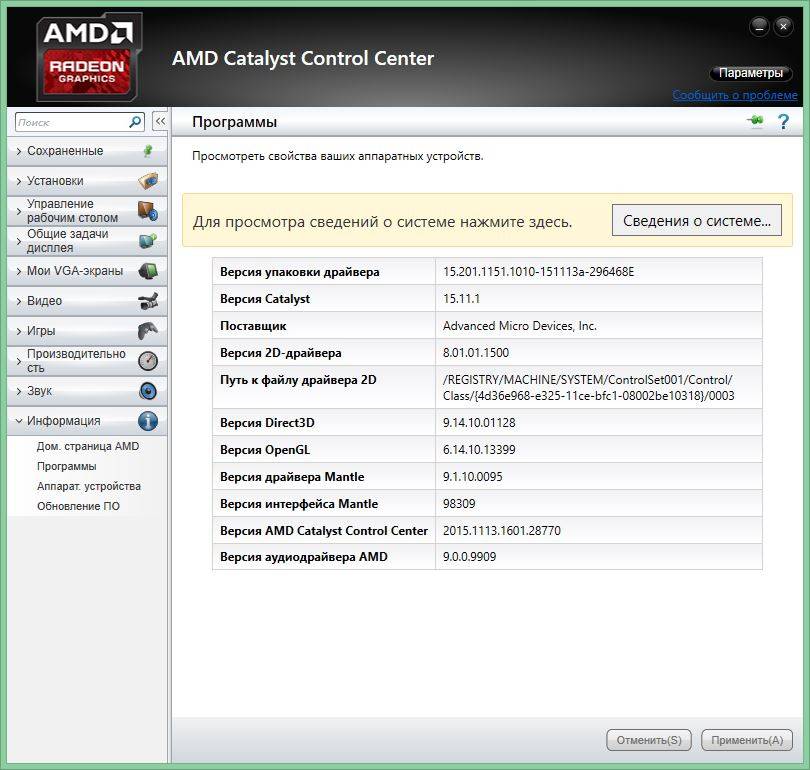
Task: Click the speaker icon next to Звук
Action: coord(148,391)
